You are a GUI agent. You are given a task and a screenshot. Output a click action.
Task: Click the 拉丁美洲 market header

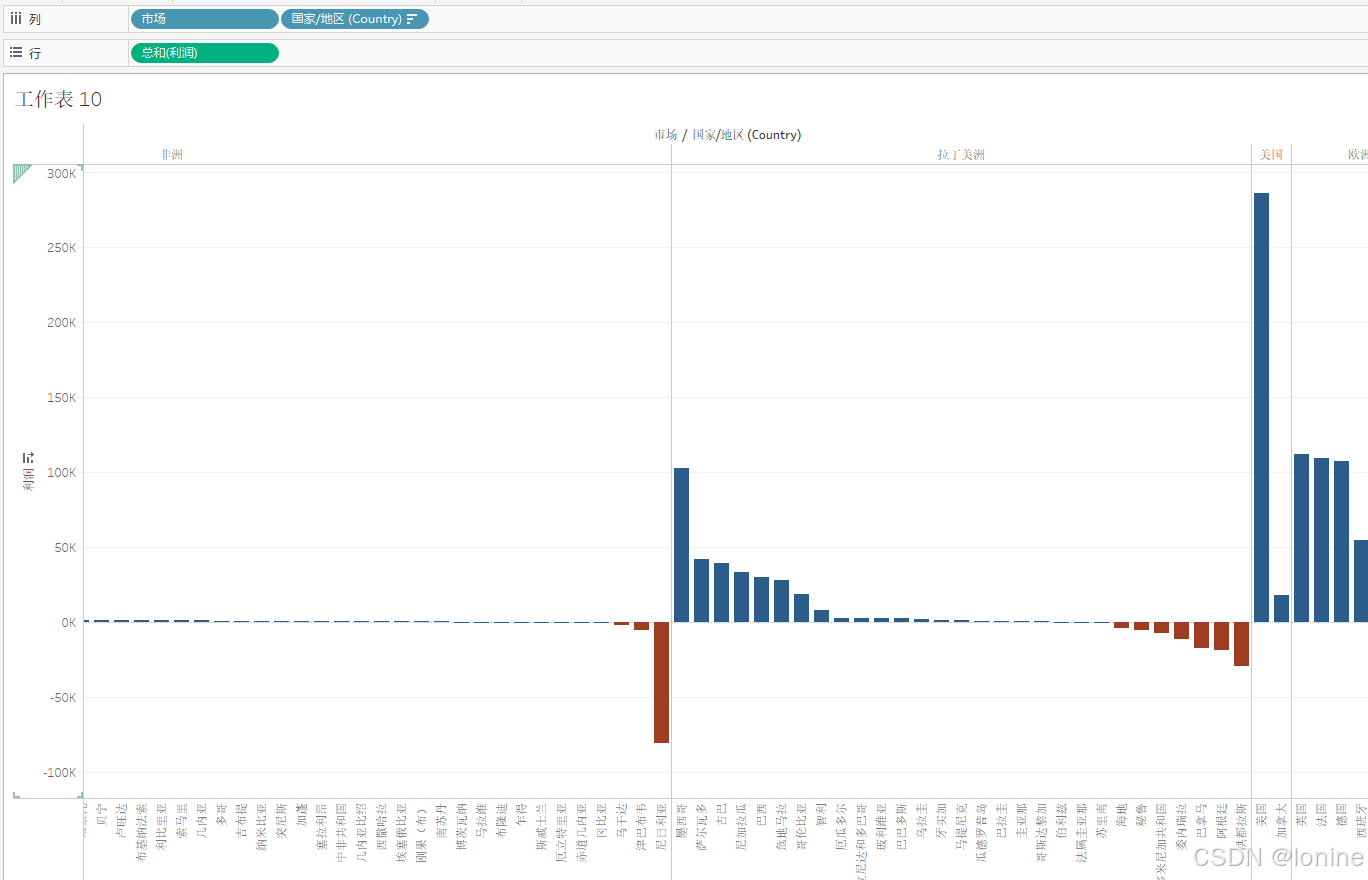(x=961, y=154)
